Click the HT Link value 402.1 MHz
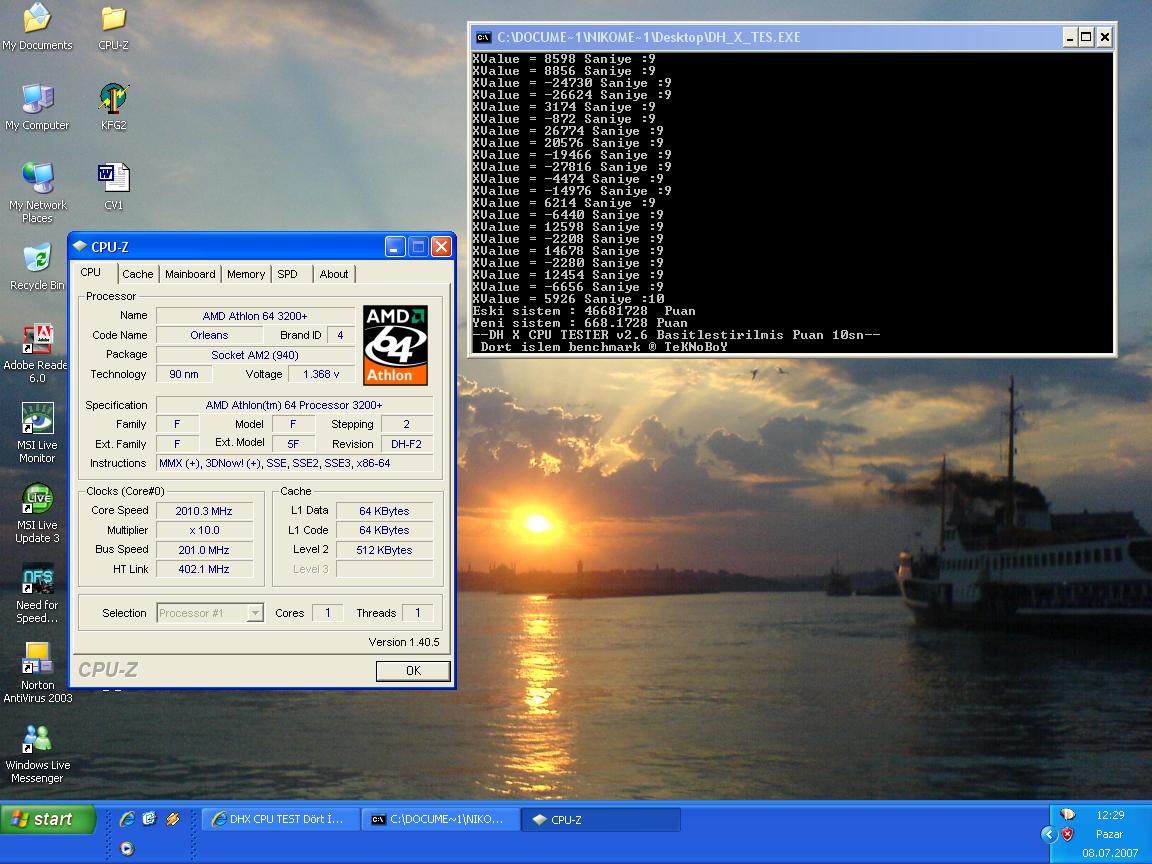 pyautogui.click(x=204, y=569)
